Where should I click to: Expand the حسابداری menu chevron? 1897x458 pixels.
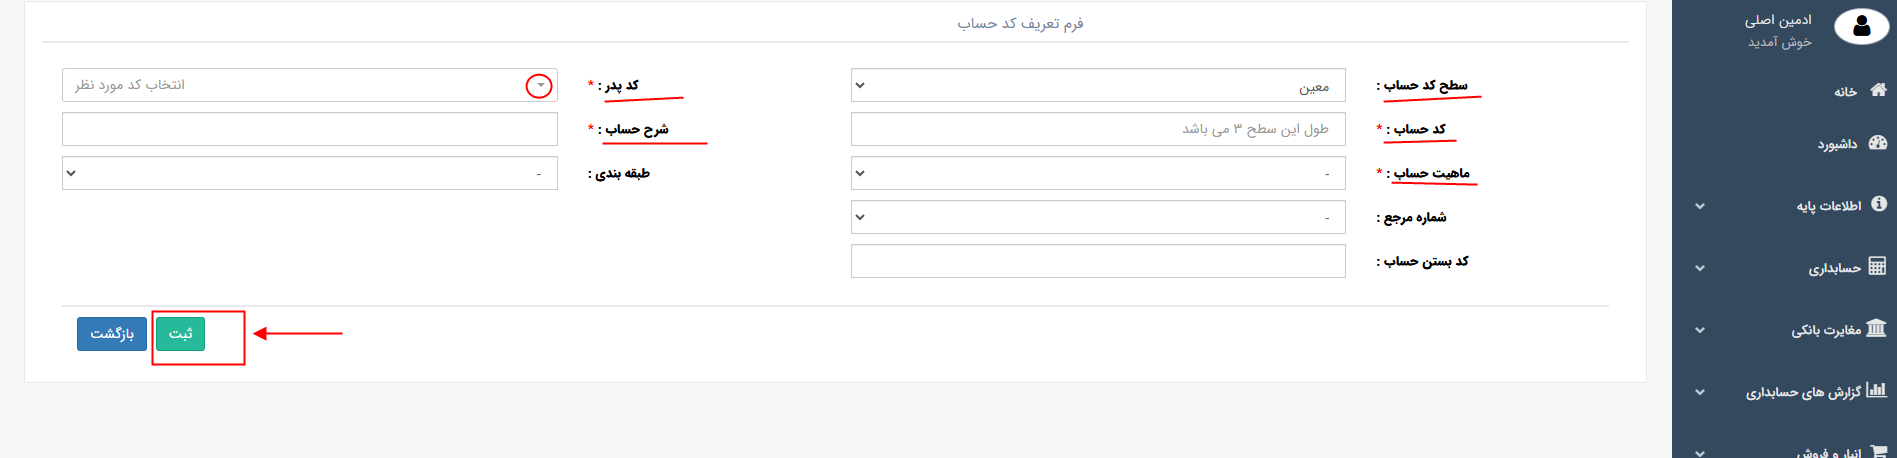point(1700,268)
